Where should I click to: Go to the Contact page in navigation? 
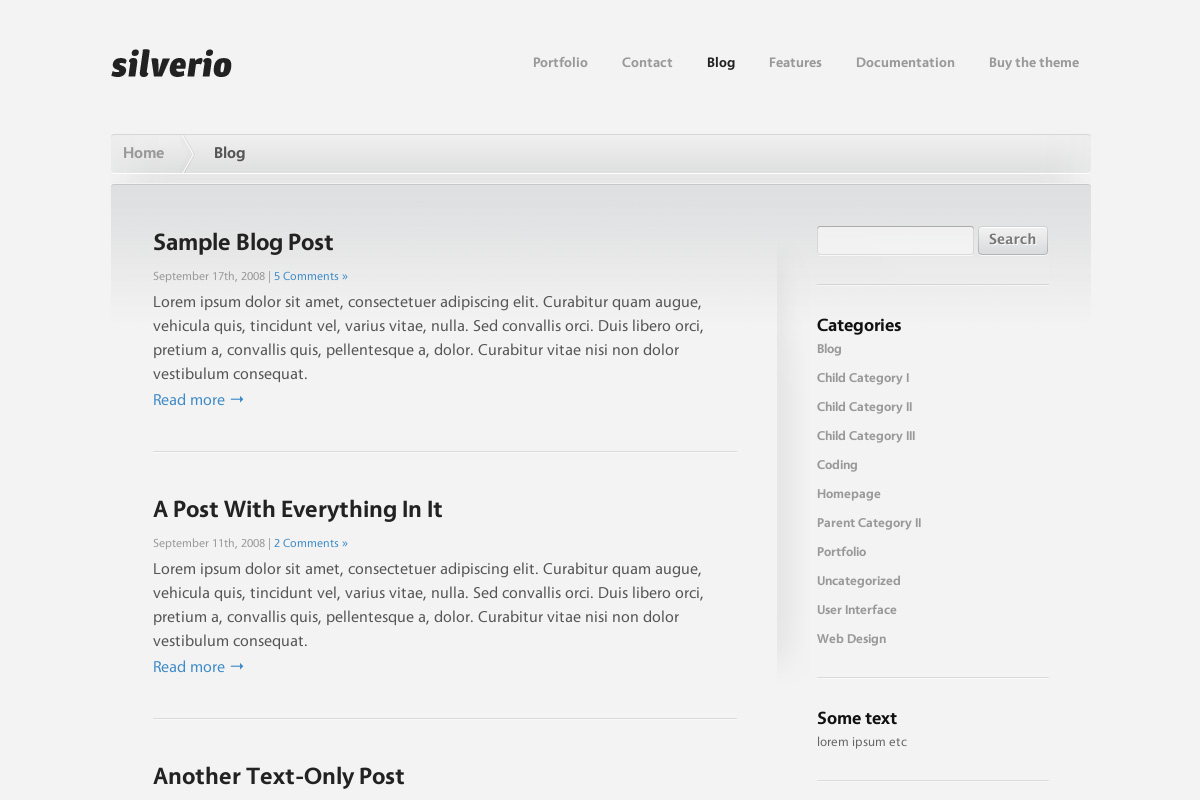pyautogui.click(x=647, y=63)
